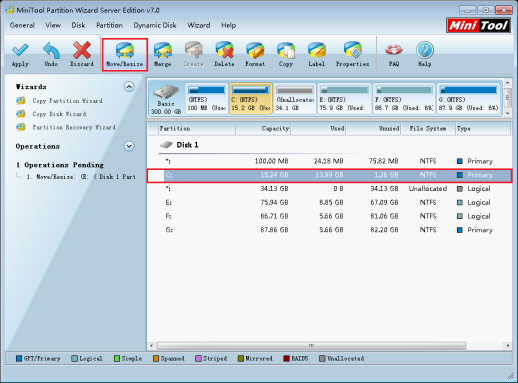Click the Merge partition icon

(x=163, y=50)
